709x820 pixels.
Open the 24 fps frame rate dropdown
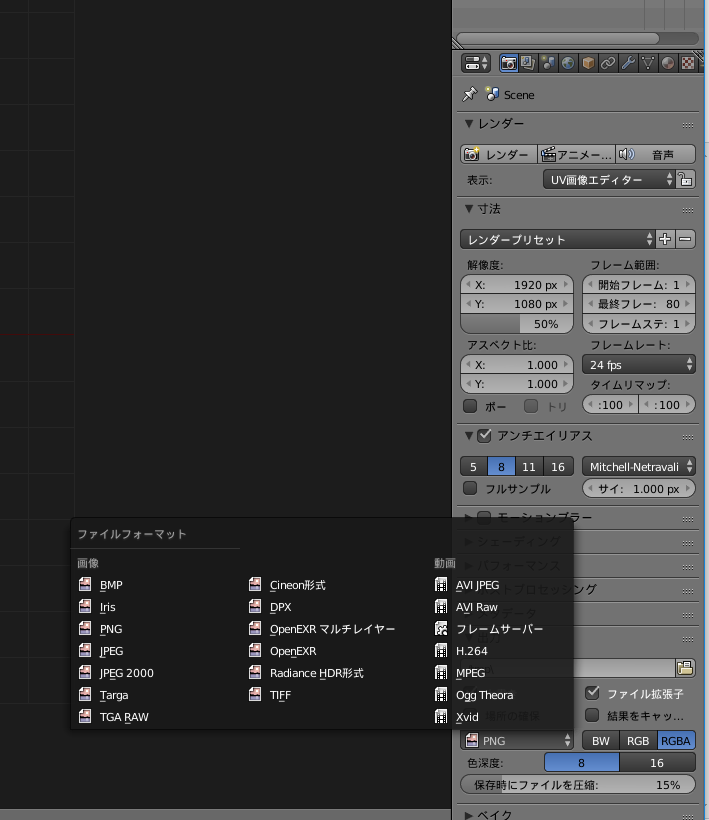point(638,365)
